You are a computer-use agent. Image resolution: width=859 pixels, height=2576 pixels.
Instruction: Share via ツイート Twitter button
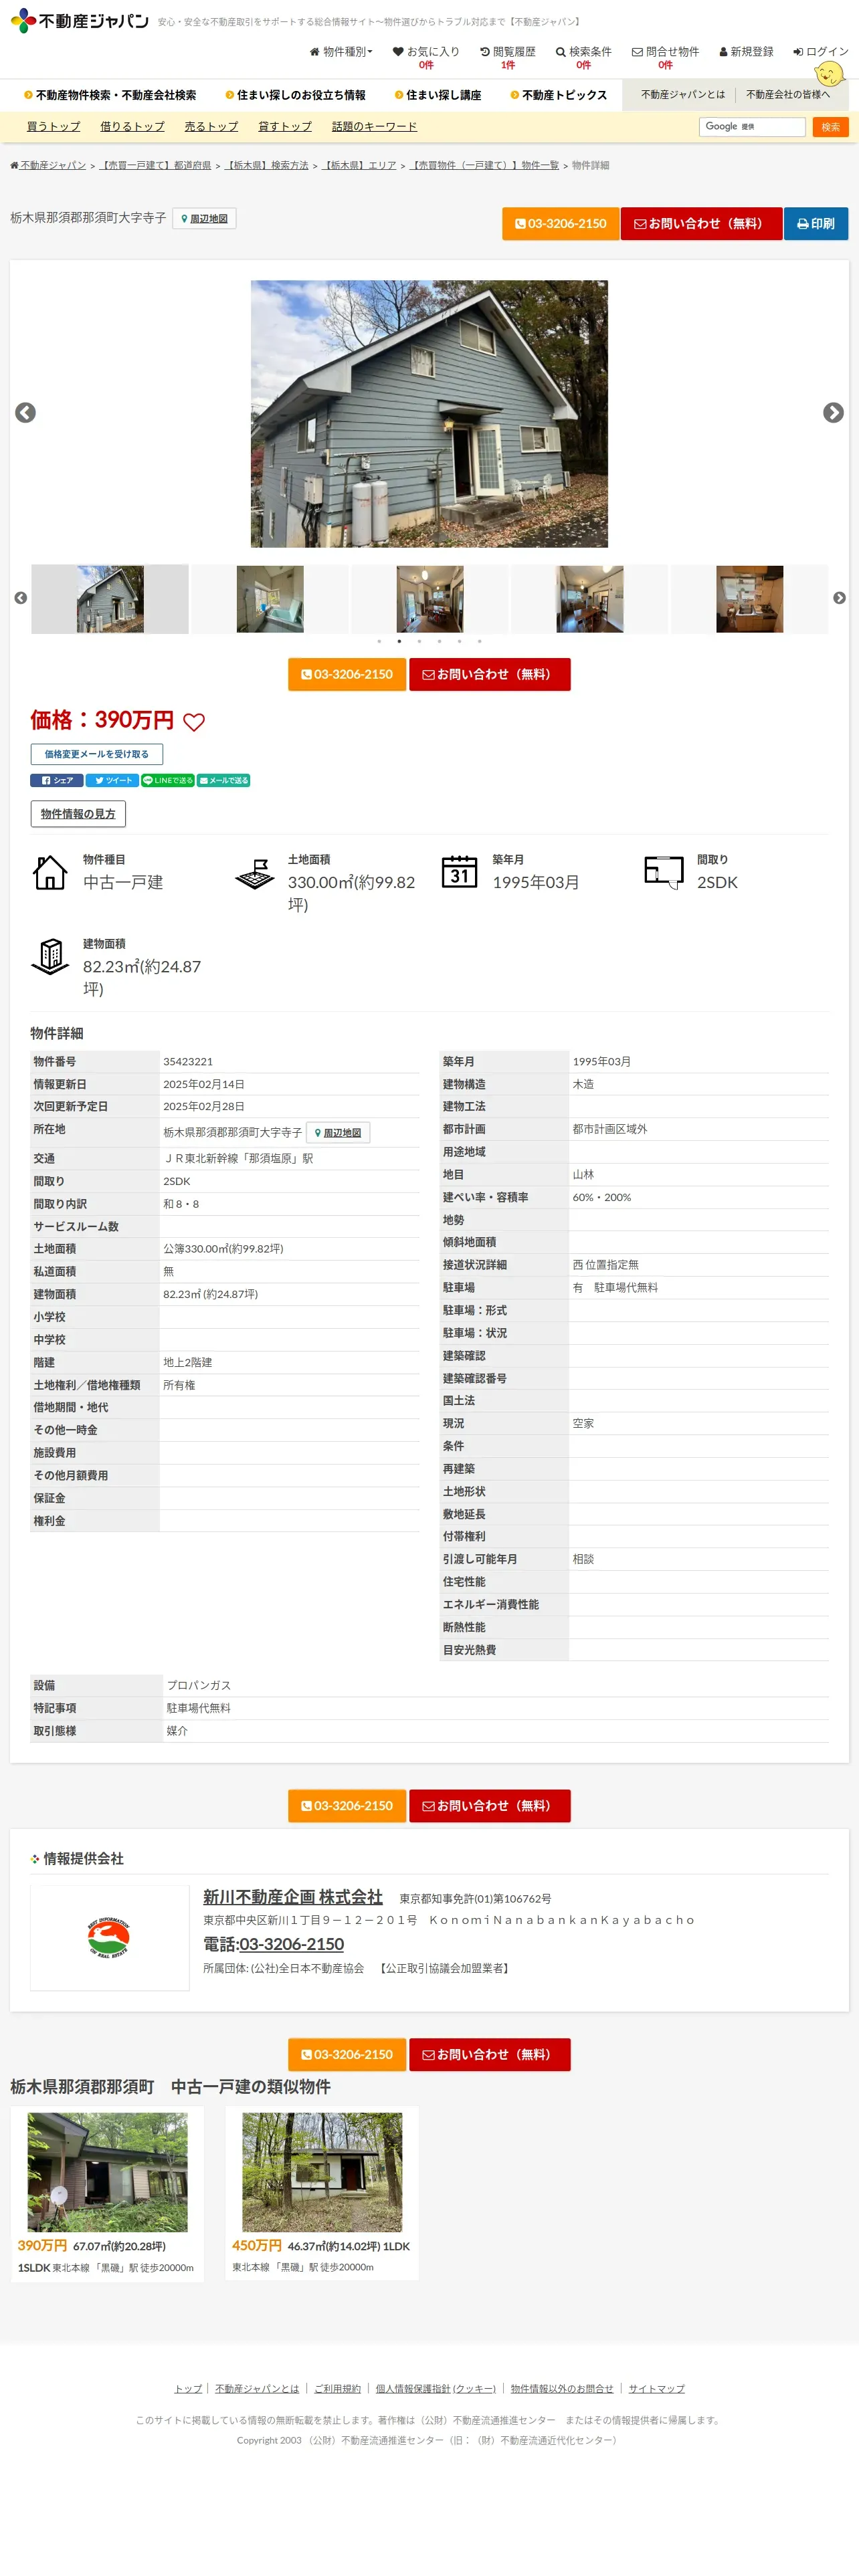coord(112,781)
